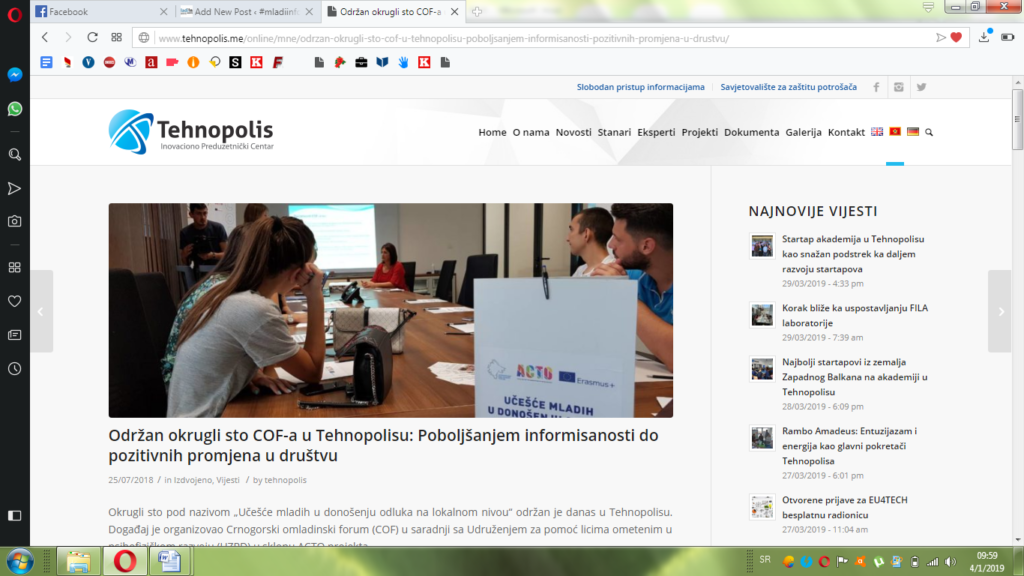The height and width of the screenshot is (576, 1024).
Task: Switch to the Facebook tab
Action: click(100, 12)
